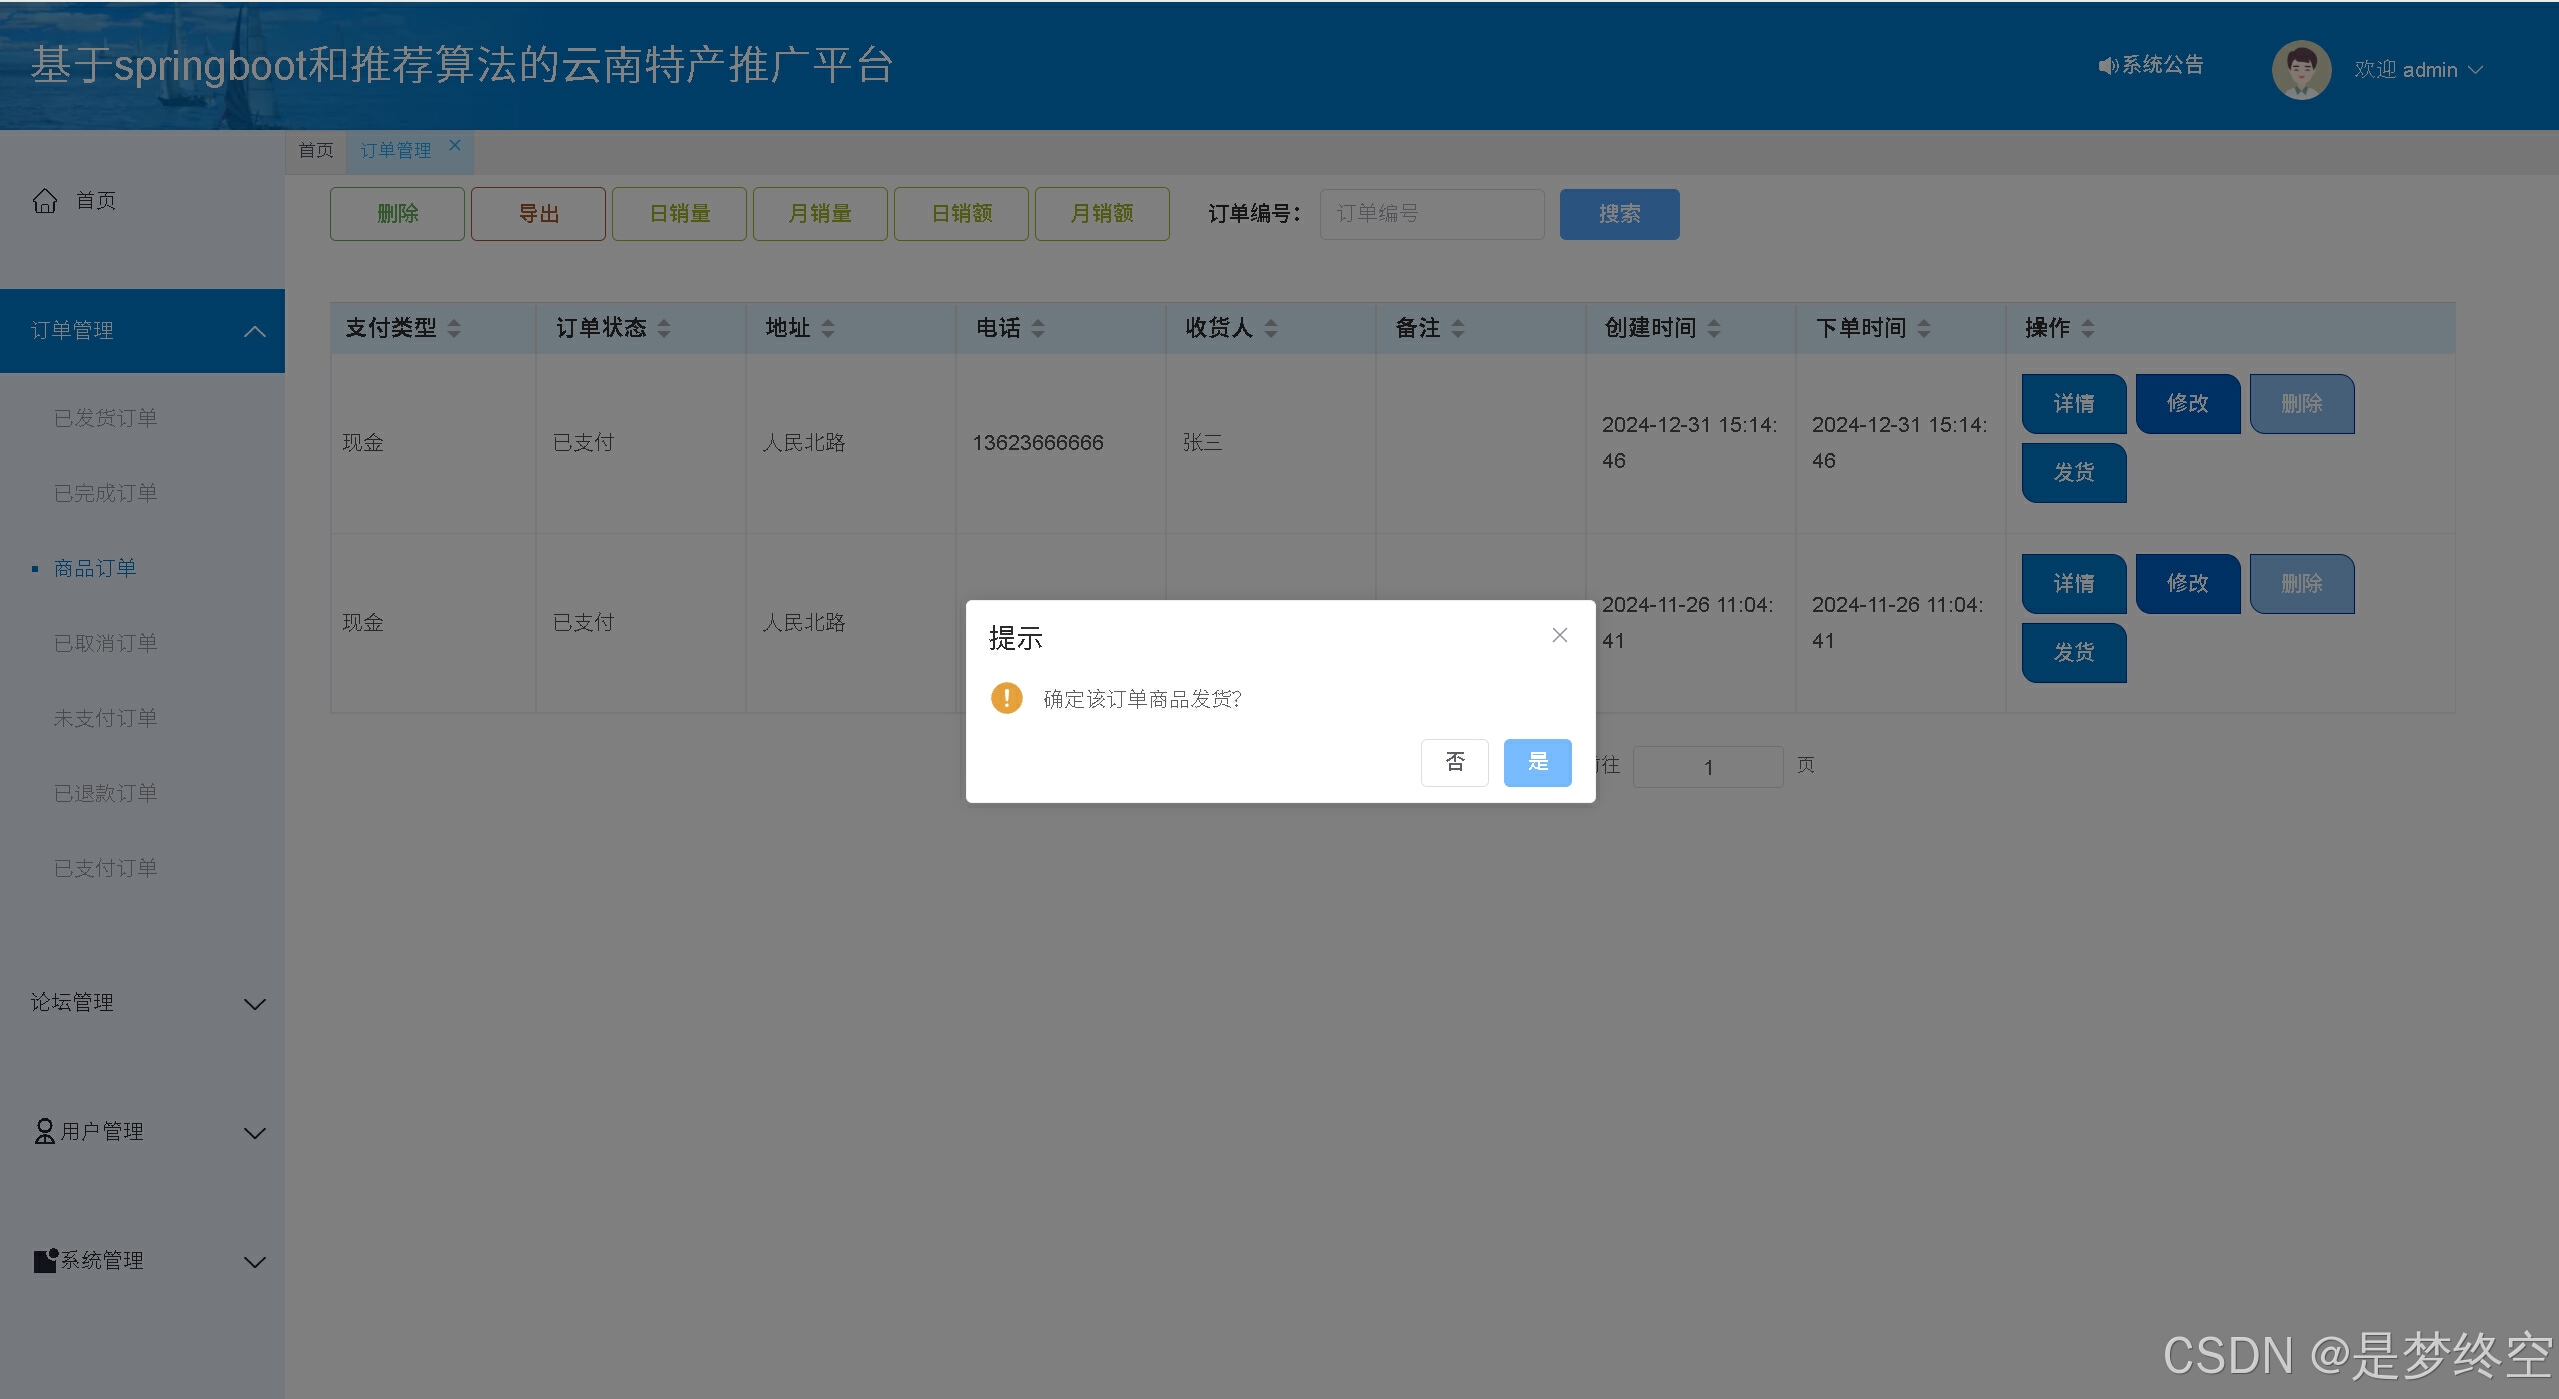Click the sort arrows on 创建时间 column
Image resolution: width=2559 pixels, height=1399 pixels.
click(x=1714, y=328)
